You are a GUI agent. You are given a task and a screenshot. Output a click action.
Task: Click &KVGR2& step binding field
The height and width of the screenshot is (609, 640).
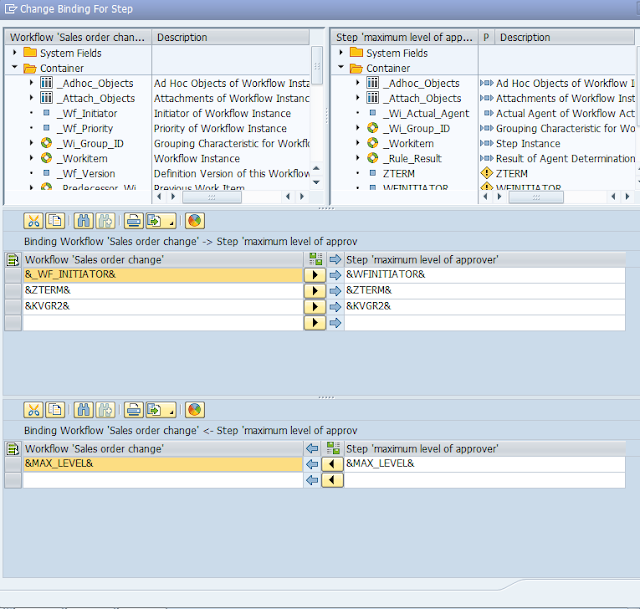pos(485,307)
